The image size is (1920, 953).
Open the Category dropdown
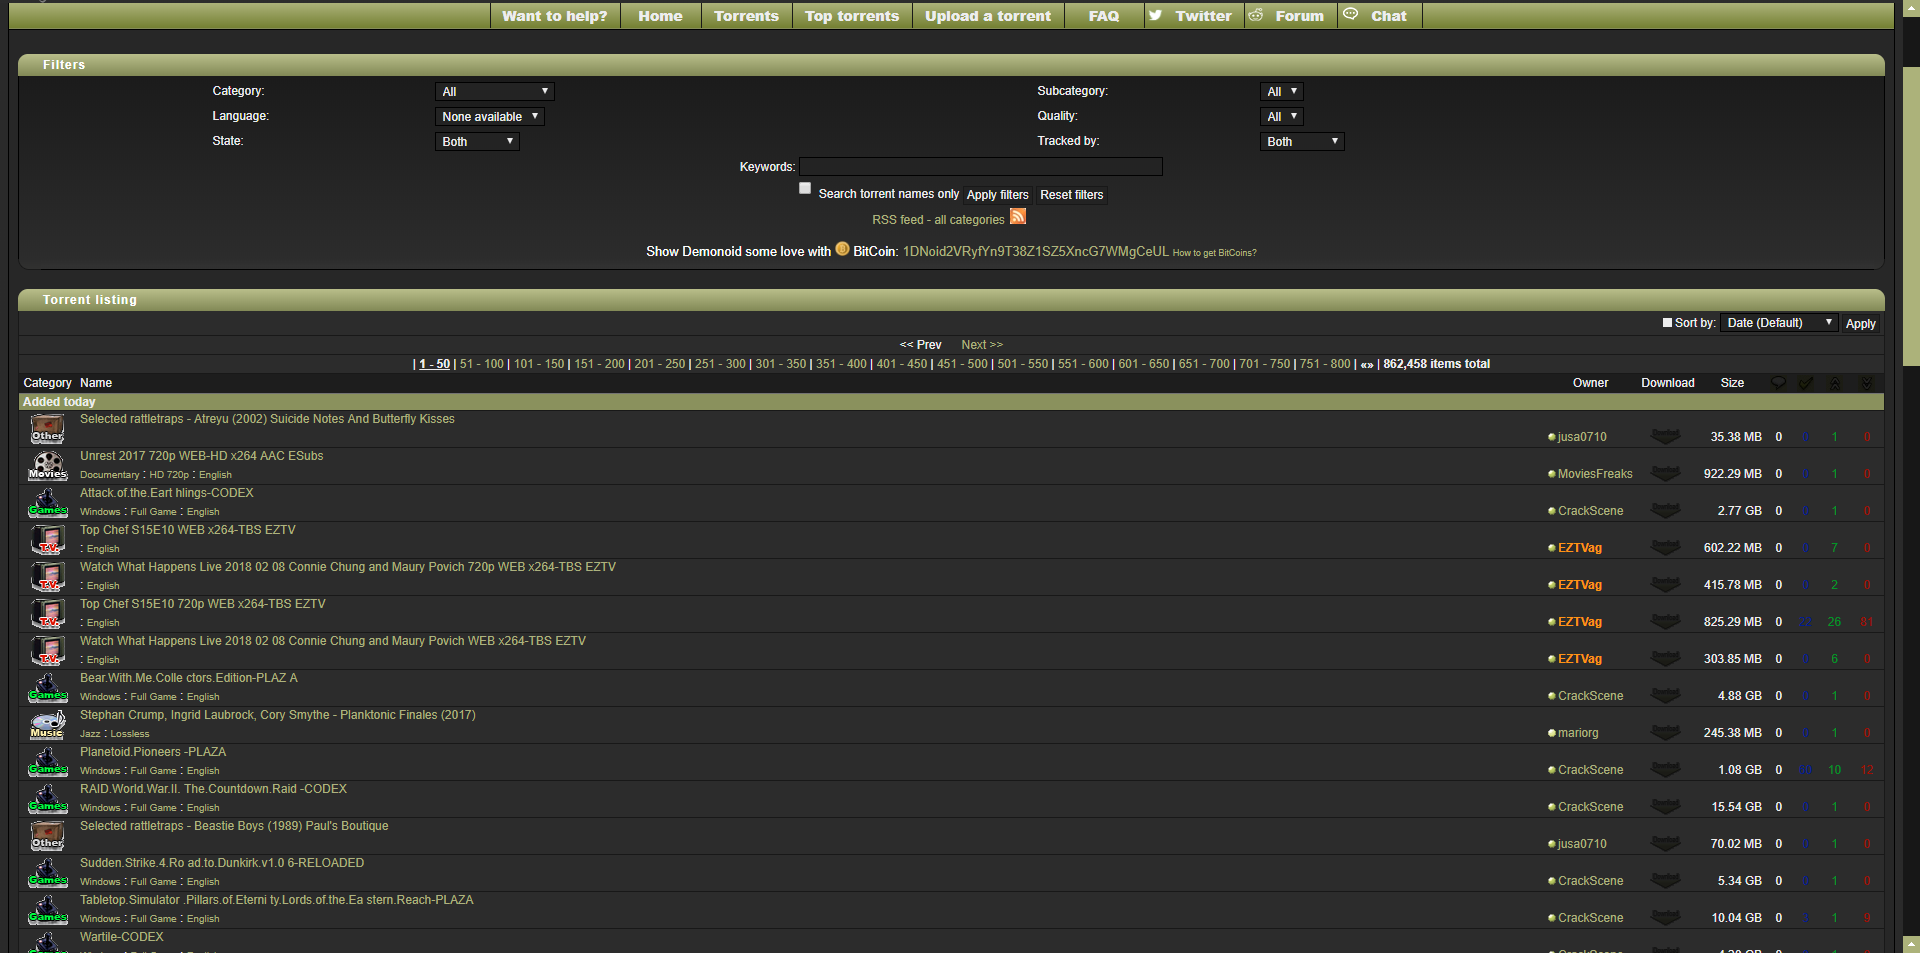click(x=495, y=91)
